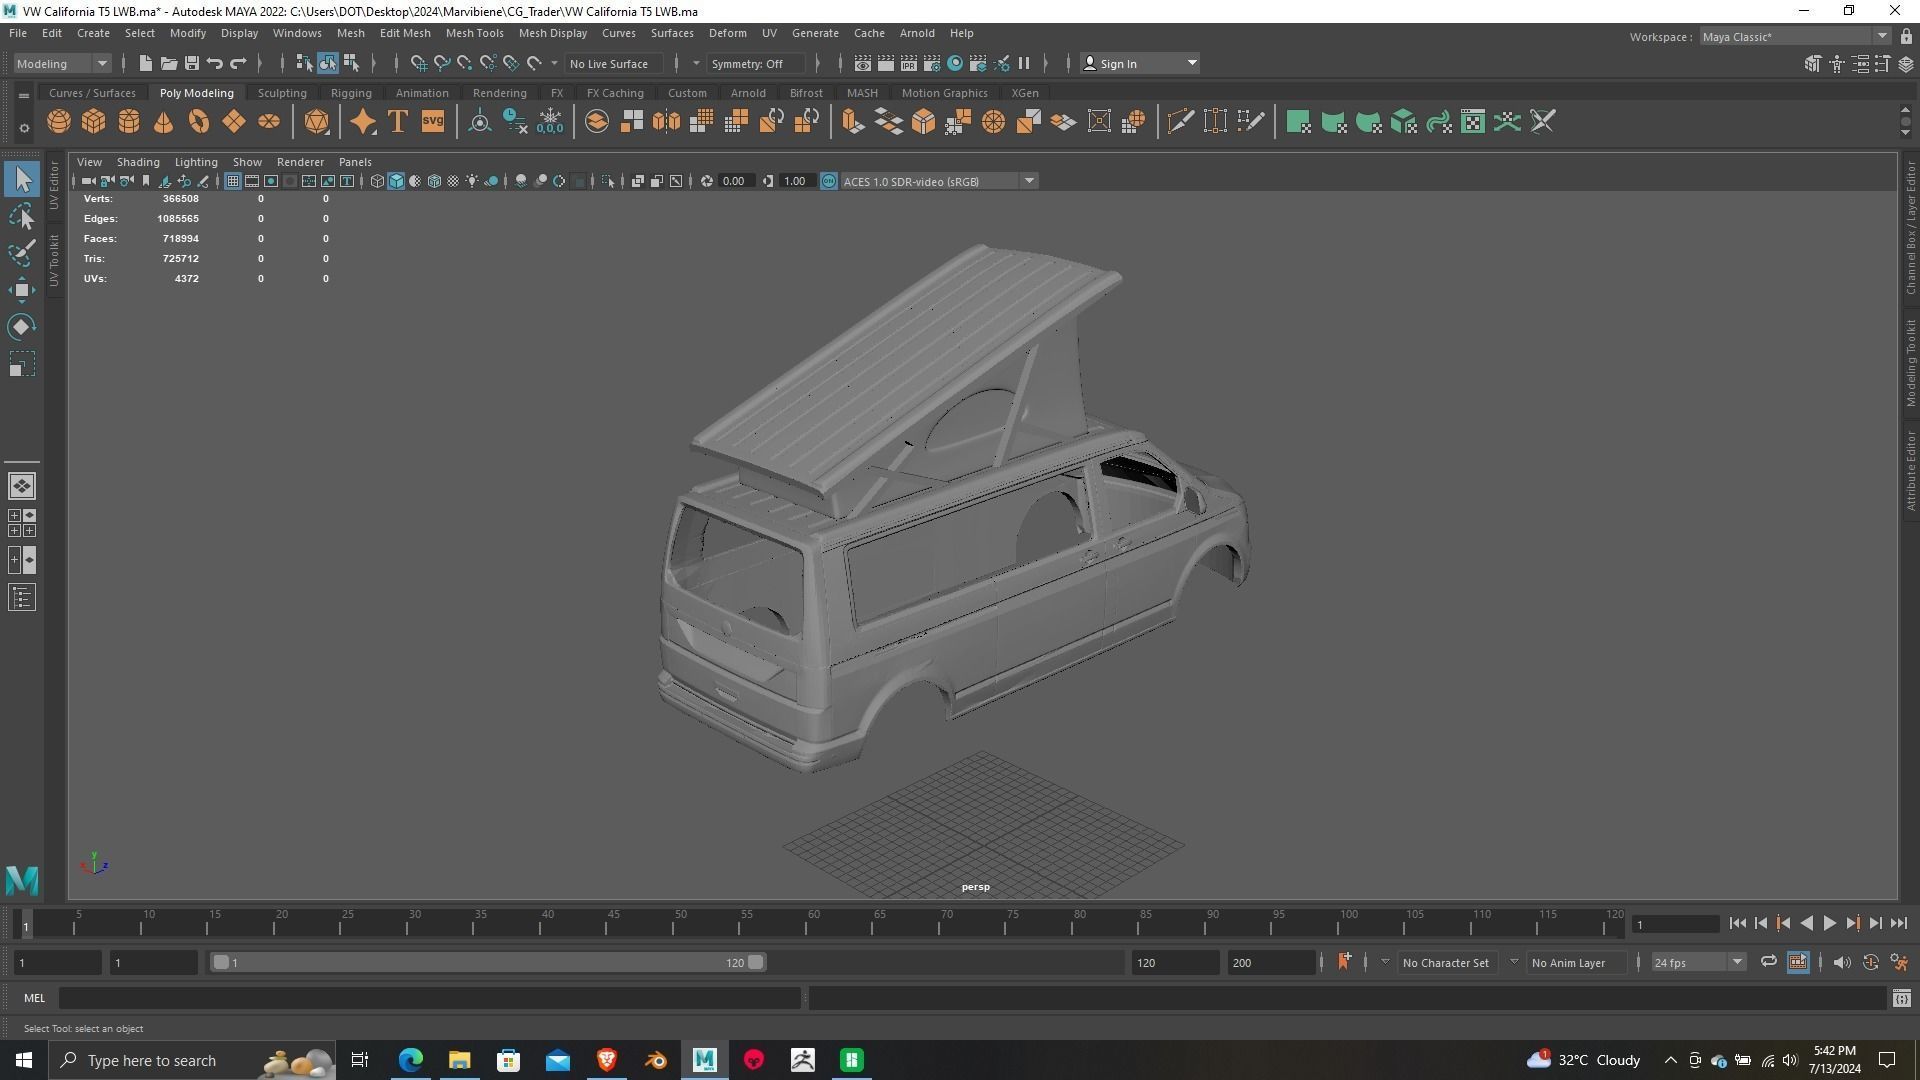Open the Edit Mesh menu

(x=404, y=33)
